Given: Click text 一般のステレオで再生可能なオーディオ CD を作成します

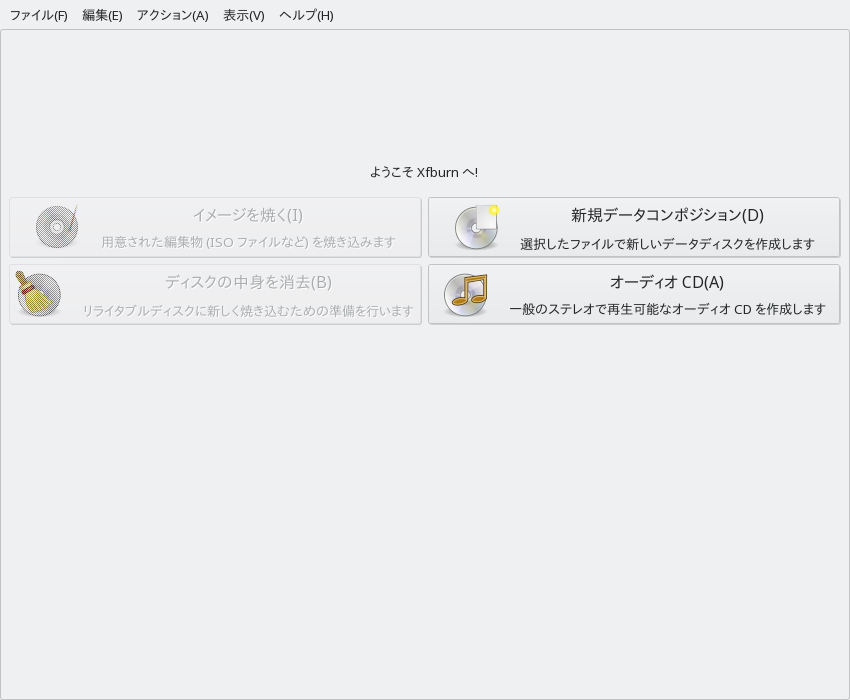Looking at the screenshot, I should [667, 309].
